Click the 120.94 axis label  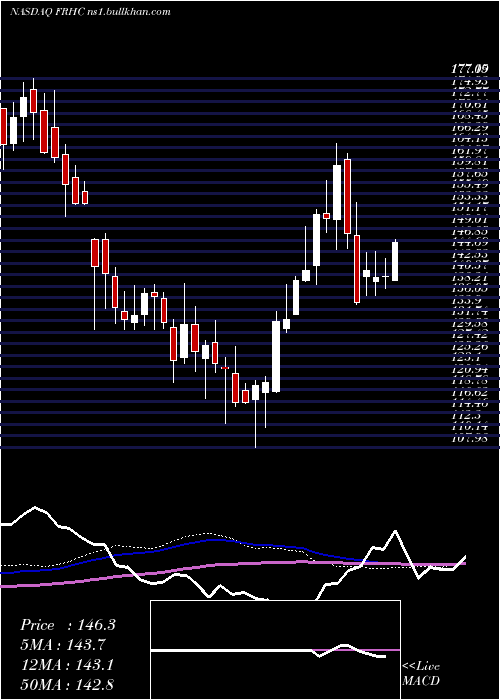click(469, 370)
